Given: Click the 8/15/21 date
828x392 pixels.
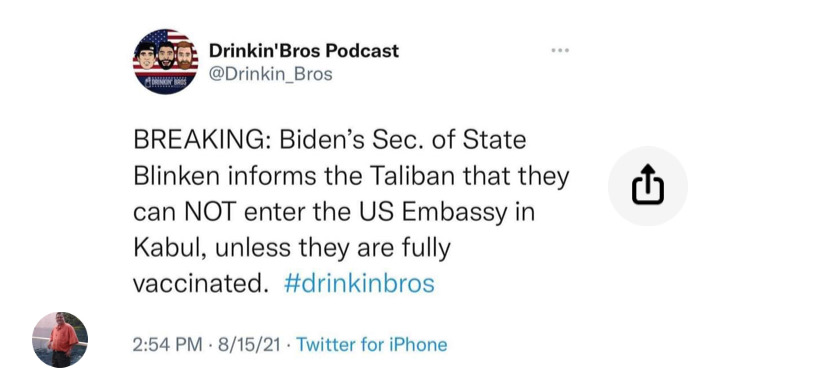Looking at the screenshot, I should 247,345.
